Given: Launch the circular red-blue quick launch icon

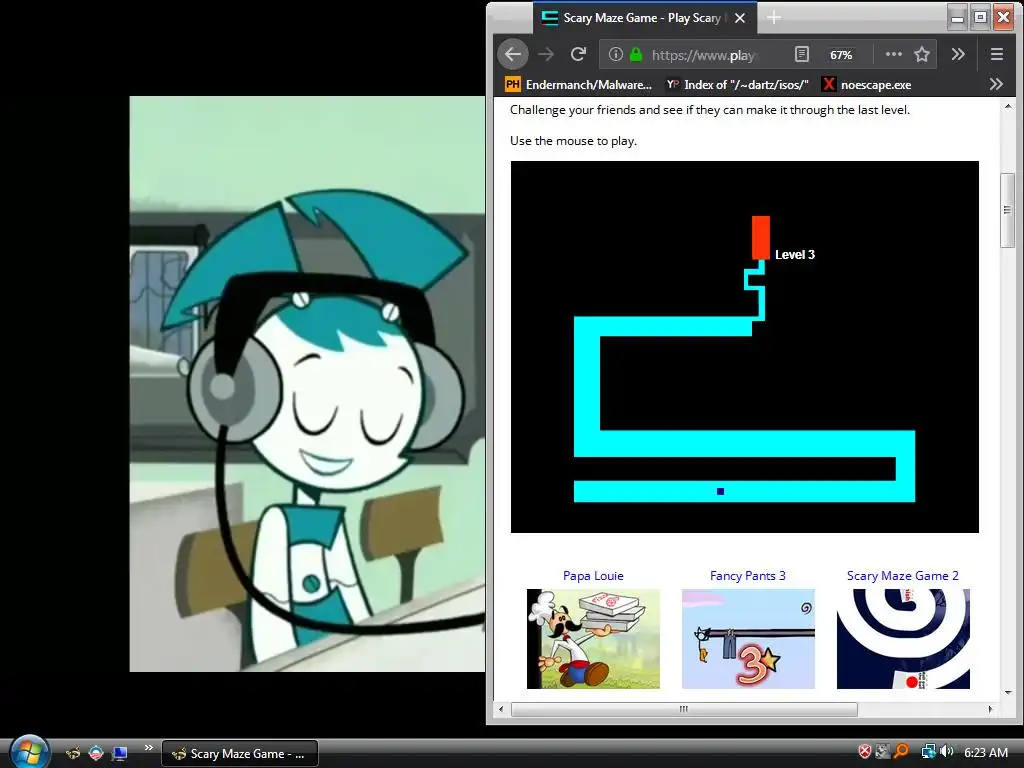Looking at the screenshot, I should [x=96, y=753].
